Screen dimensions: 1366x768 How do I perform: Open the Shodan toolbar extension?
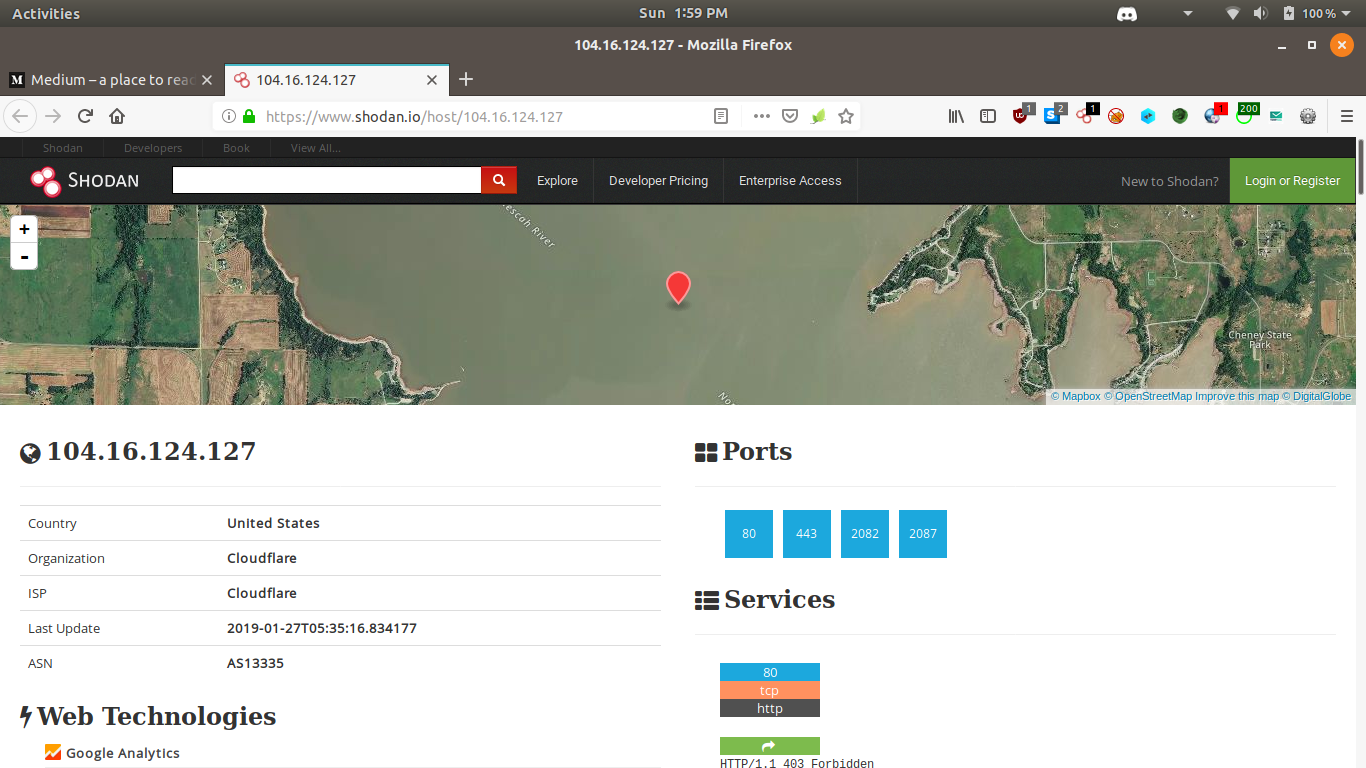point(1086,115)
